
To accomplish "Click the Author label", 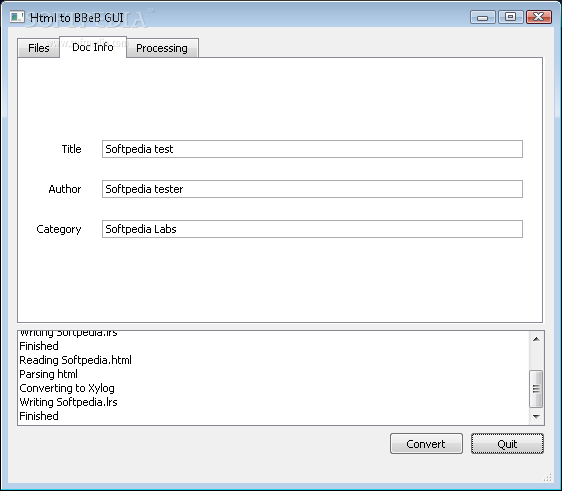I will (65, 189).
